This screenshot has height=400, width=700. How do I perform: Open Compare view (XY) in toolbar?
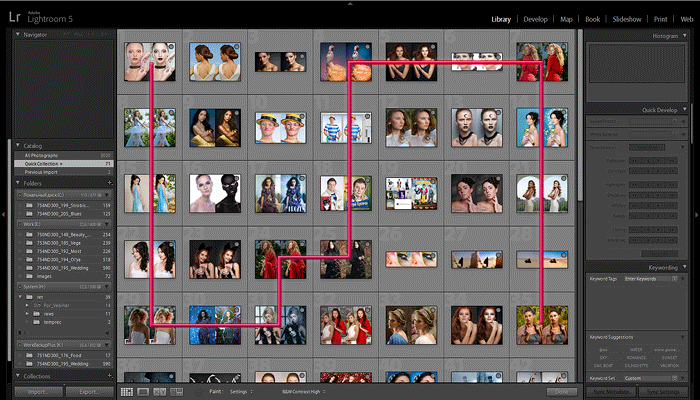159,392
